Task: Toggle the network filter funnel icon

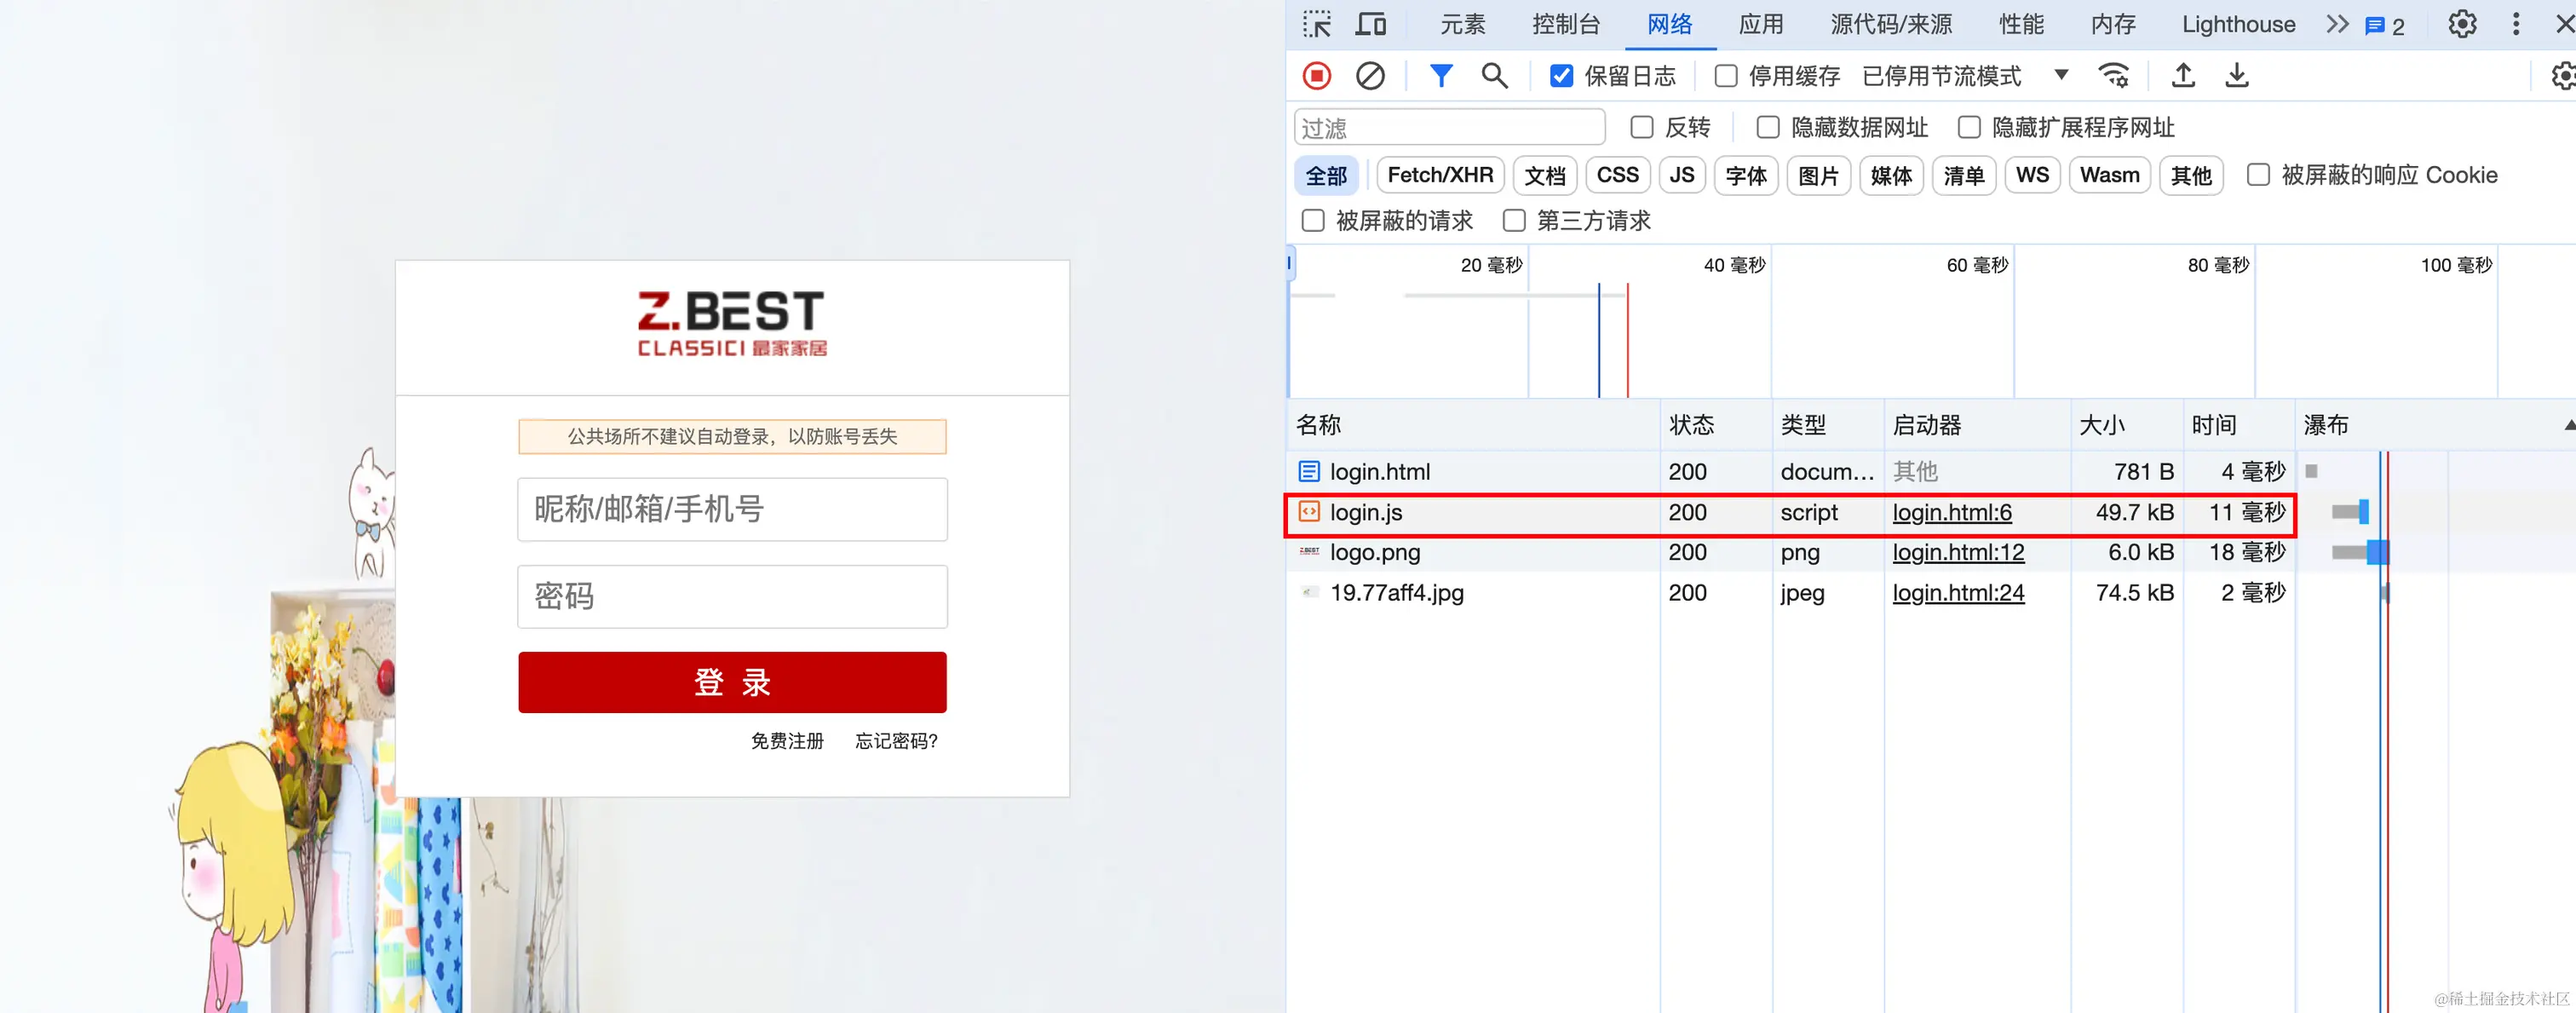Action: tap(1440, 76)
